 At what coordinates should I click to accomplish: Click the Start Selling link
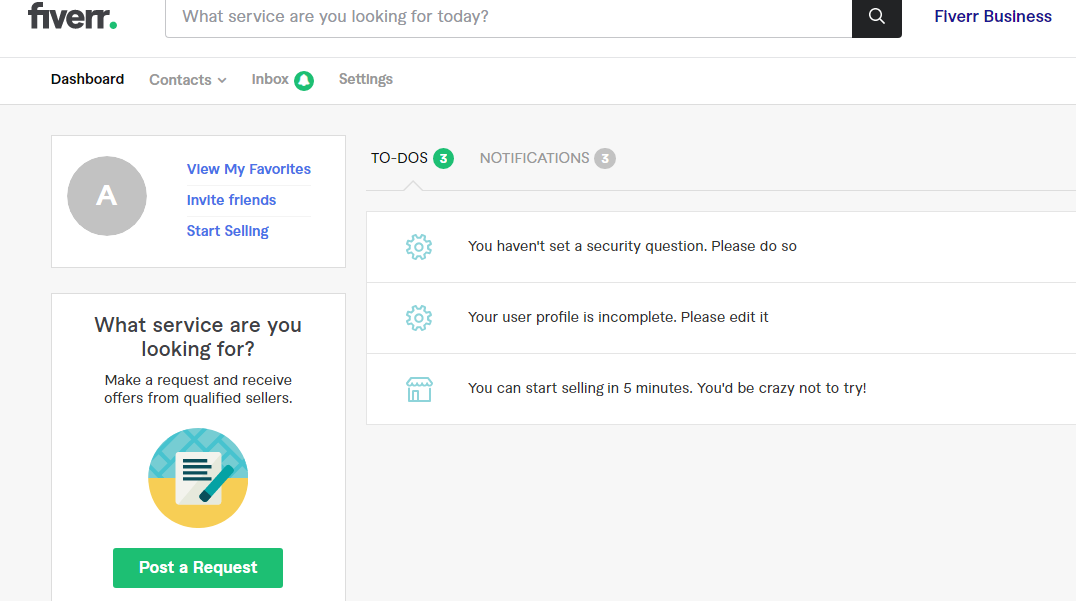[x=228, y=231]
